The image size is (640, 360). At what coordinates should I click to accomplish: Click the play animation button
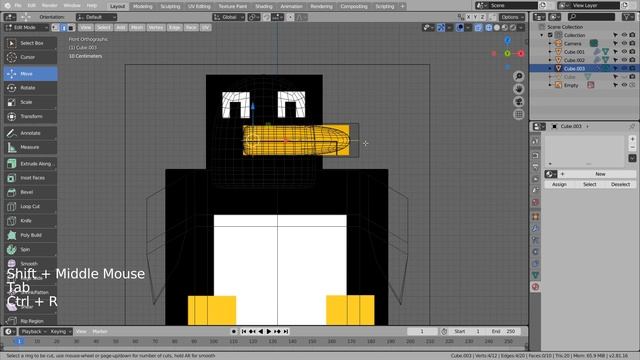(269, 331)
